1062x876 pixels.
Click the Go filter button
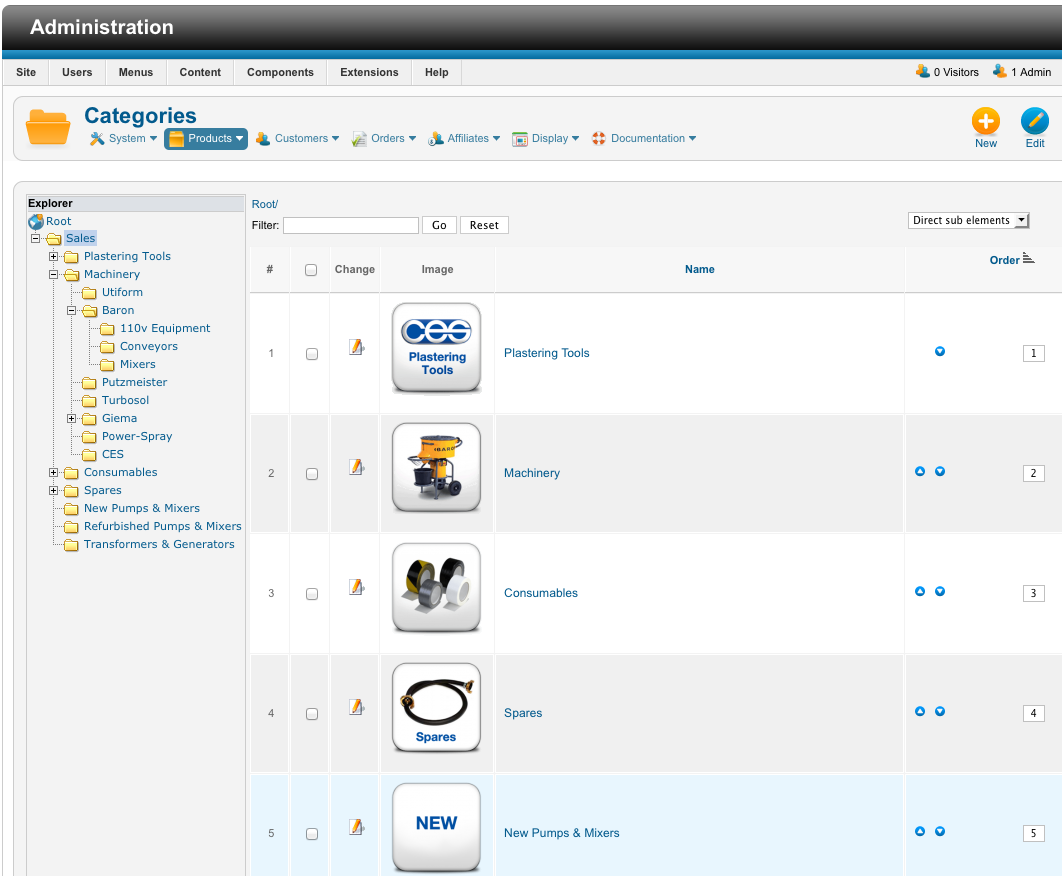pyautogui.click(x=439, y=225)
